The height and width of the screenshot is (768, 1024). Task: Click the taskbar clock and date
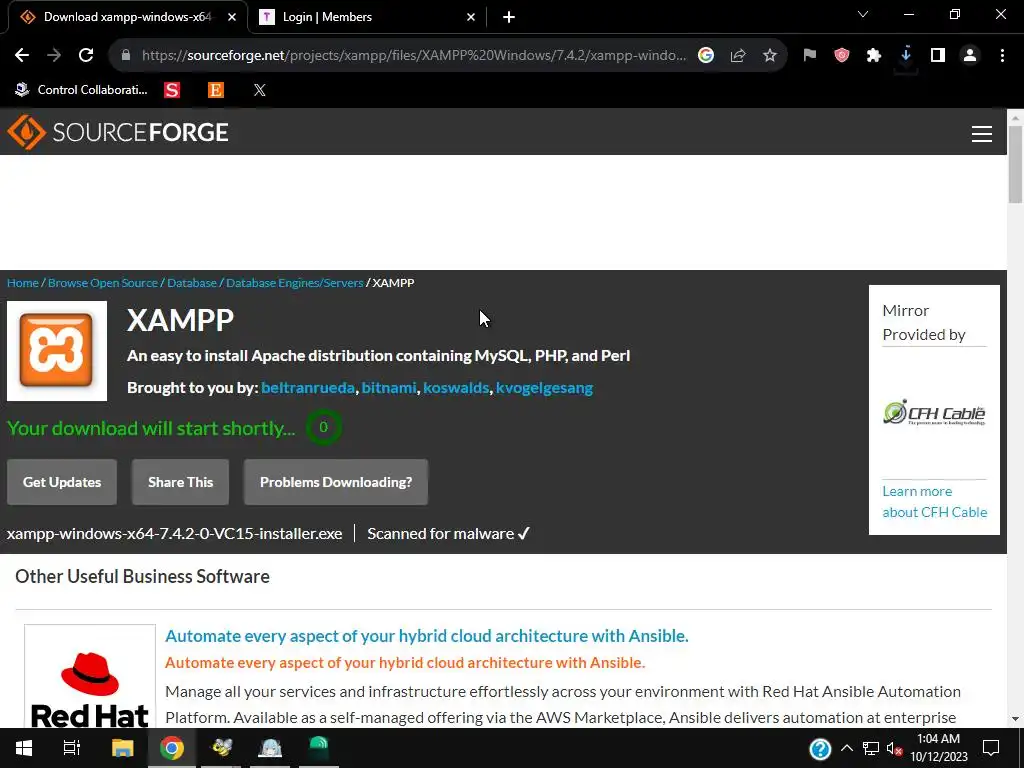point(938,748)
